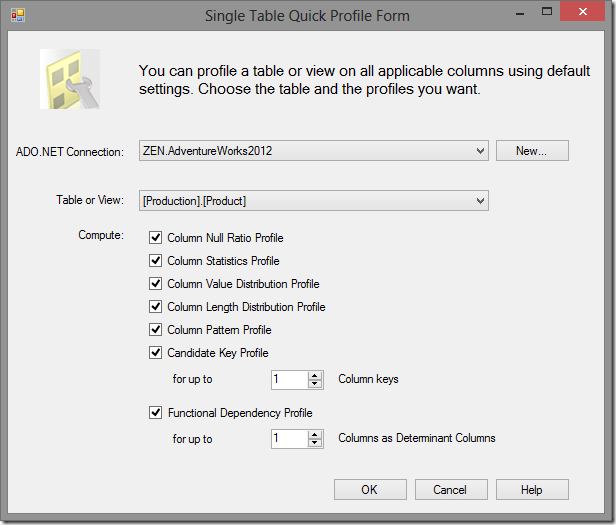The image size is (616, 525).
Task: Disable Column Value Distribution Profile
Action: click(x=155, y=284)
